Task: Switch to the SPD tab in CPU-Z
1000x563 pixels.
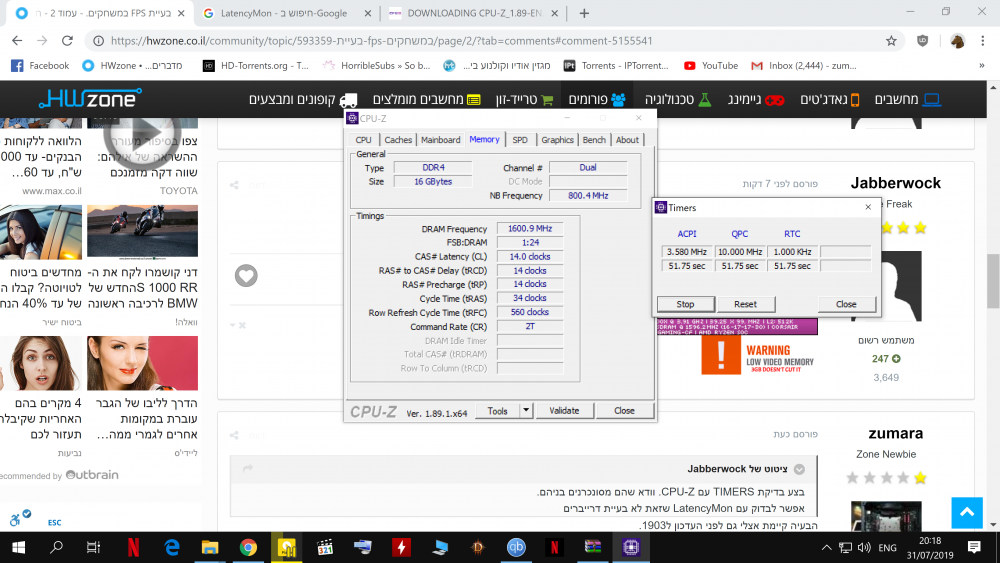Action: point(520,140)
